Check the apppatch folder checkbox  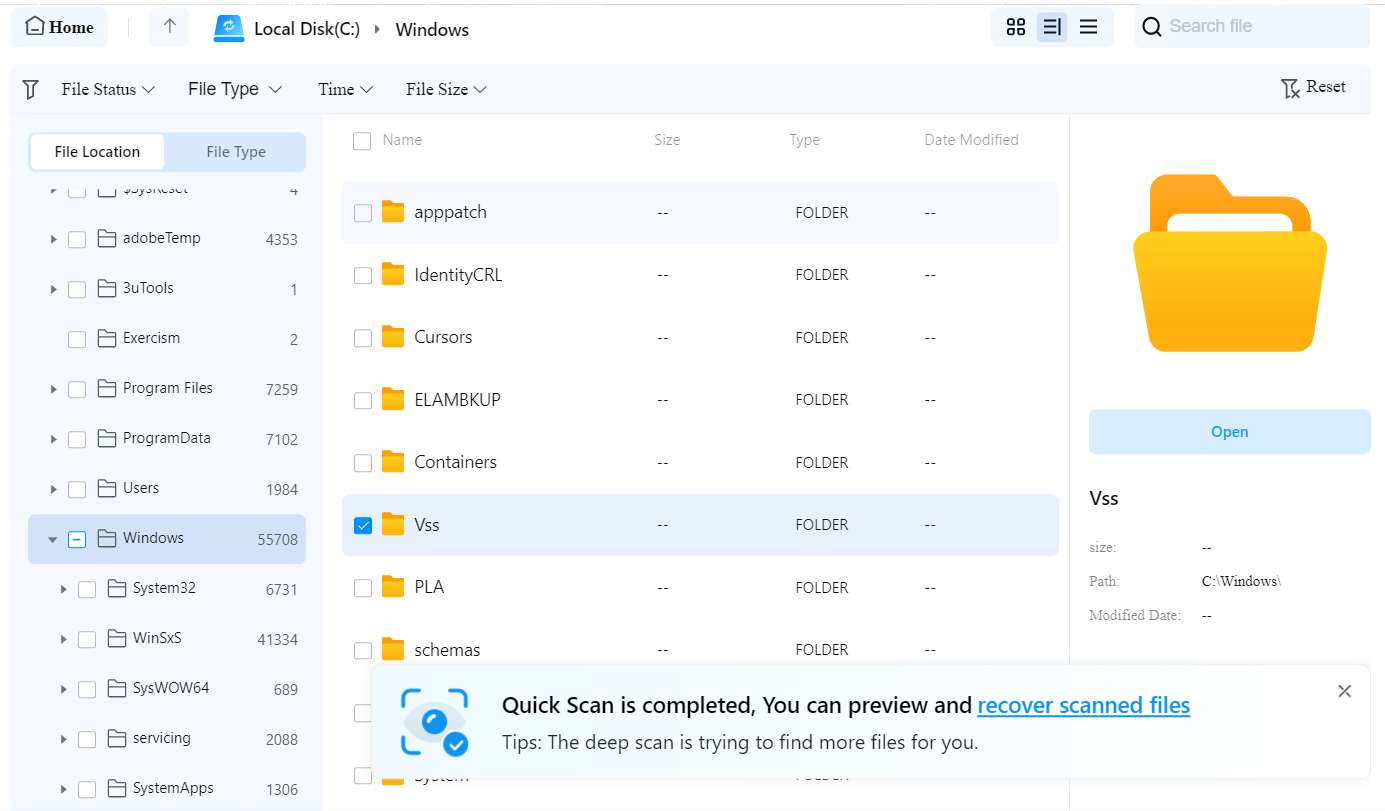(362, 212)
